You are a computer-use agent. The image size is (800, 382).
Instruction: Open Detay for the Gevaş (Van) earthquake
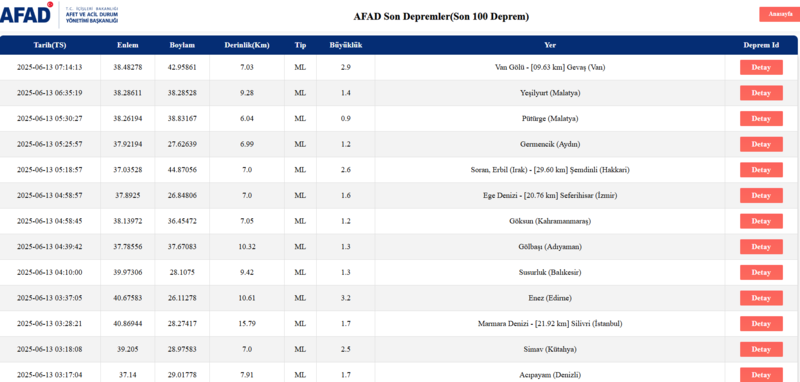coord(761,67)
